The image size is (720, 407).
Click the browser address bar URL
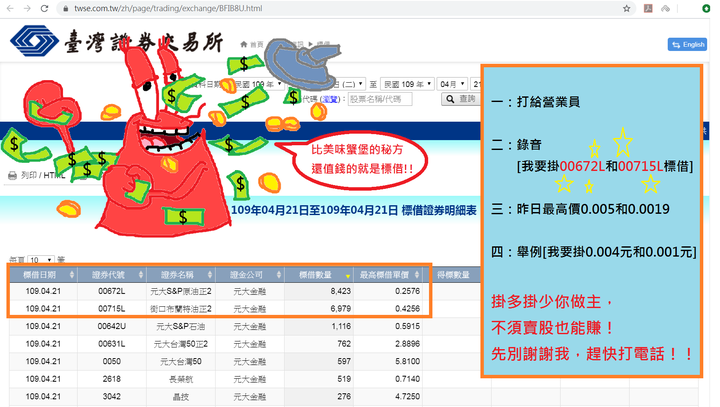click(x=168, y=8)
